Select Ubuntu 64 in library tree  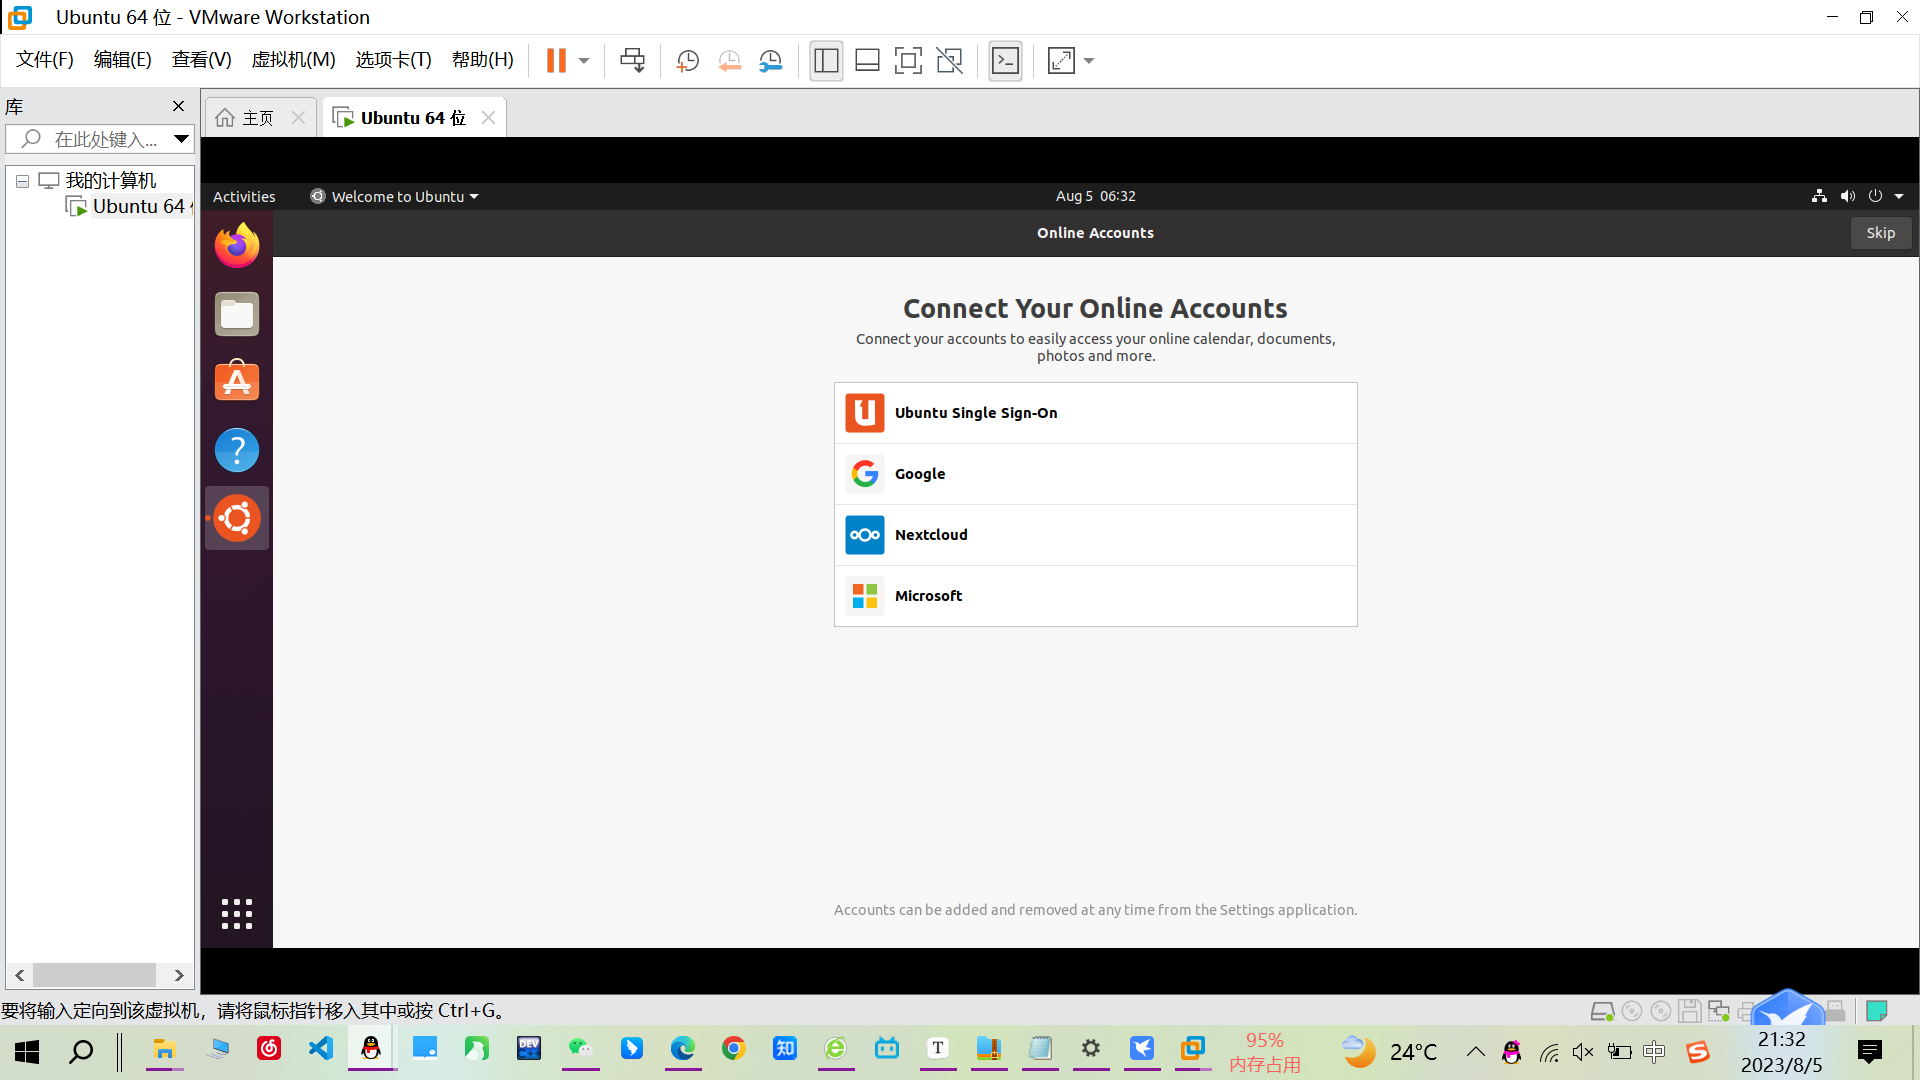coord(128,206)
